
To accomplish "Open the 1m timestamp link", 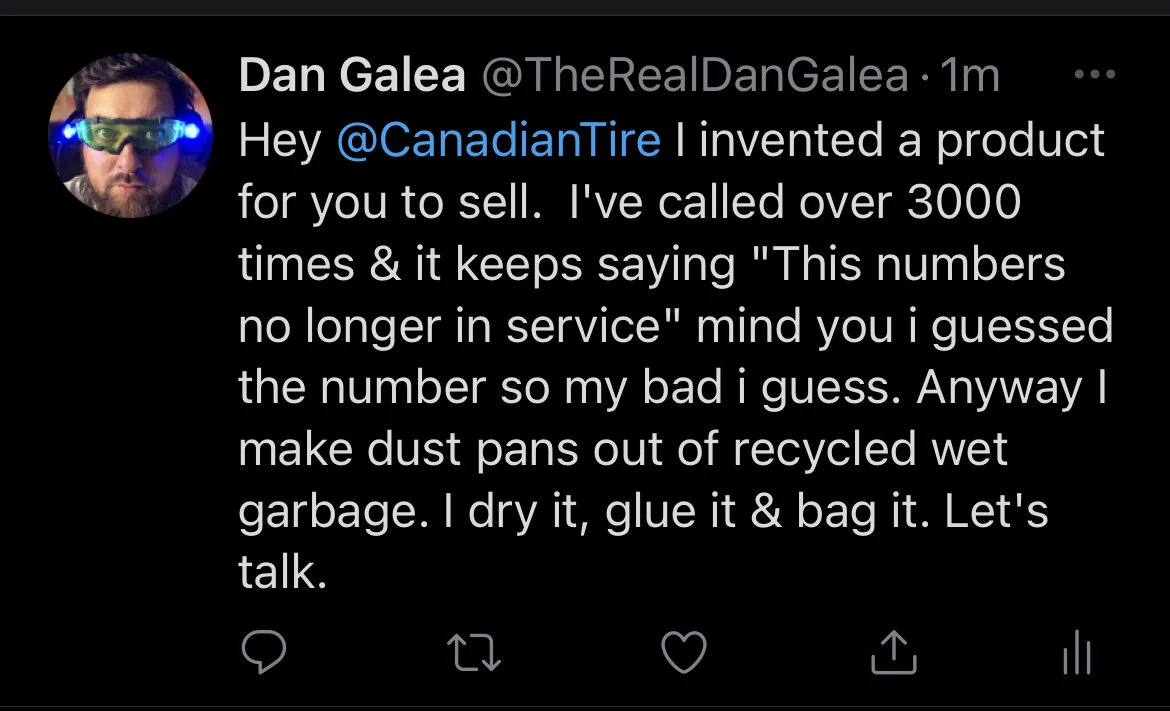I will 969,75.
